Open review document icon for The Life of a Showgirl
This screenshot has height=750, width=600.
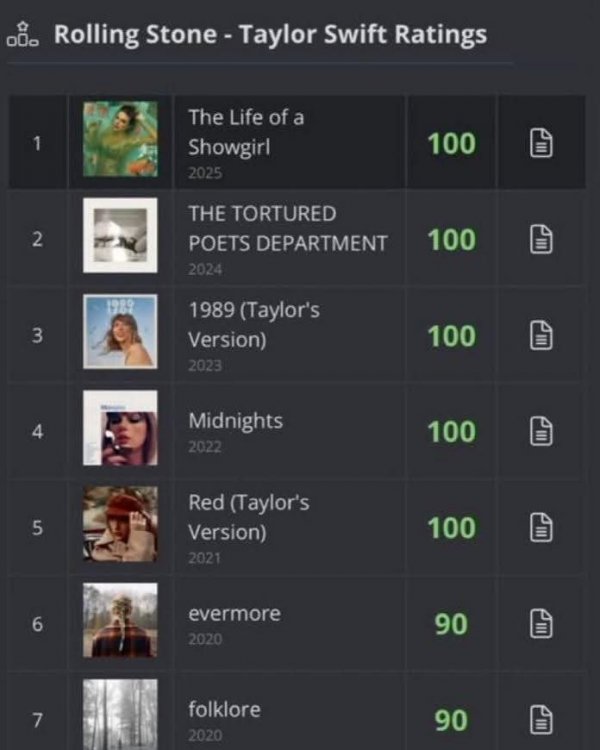point(540,144)
